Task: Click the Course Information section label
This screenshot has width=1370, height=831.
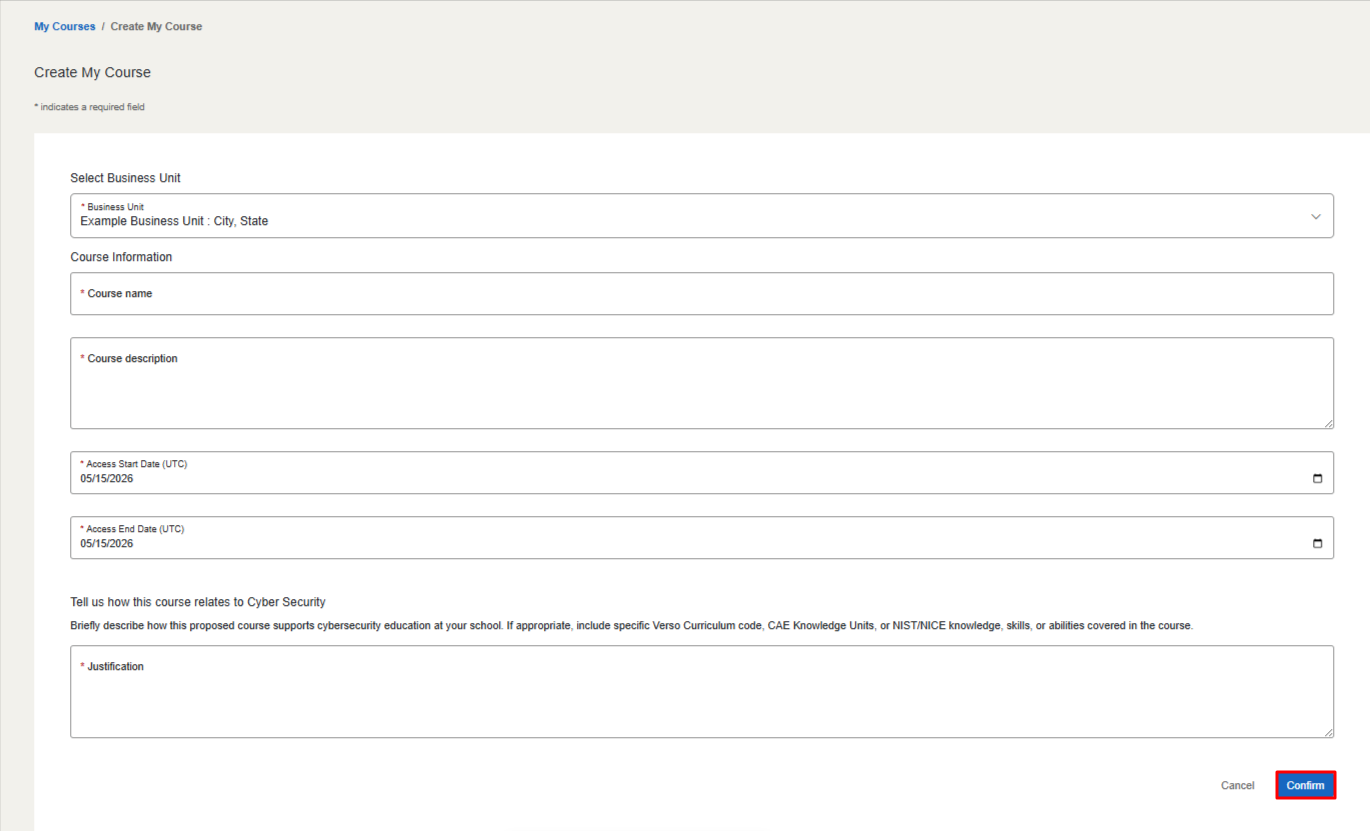Action: tap(121, 257)
